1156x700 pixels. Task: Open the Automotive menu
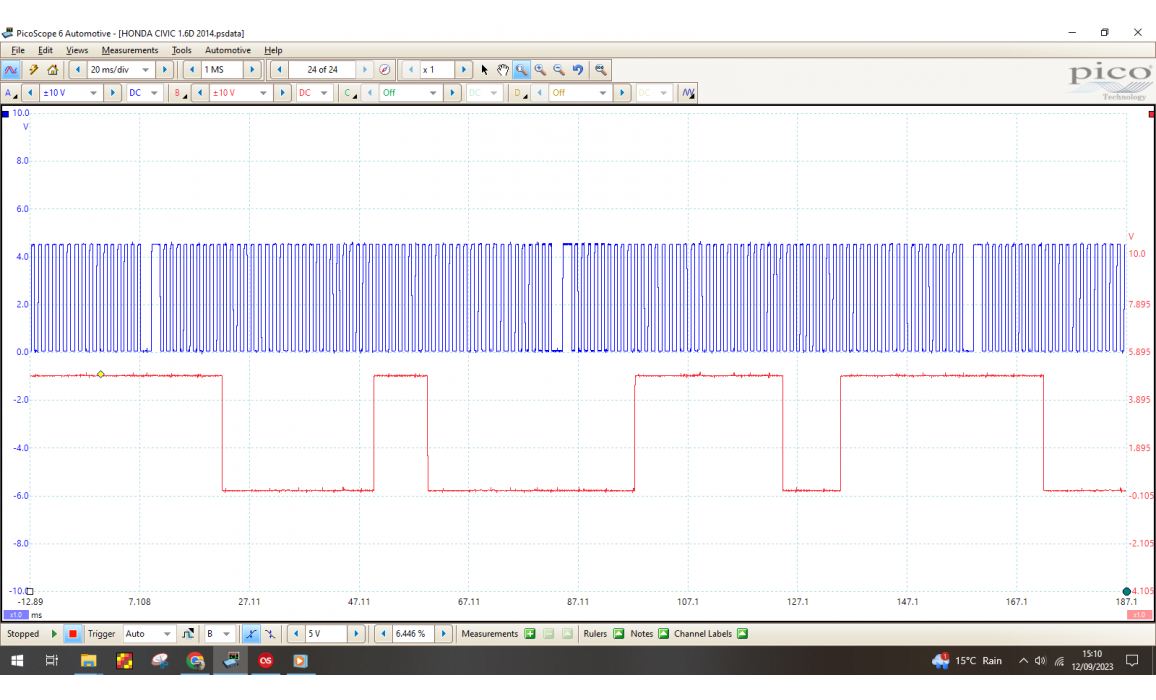(x=228, y=50)
